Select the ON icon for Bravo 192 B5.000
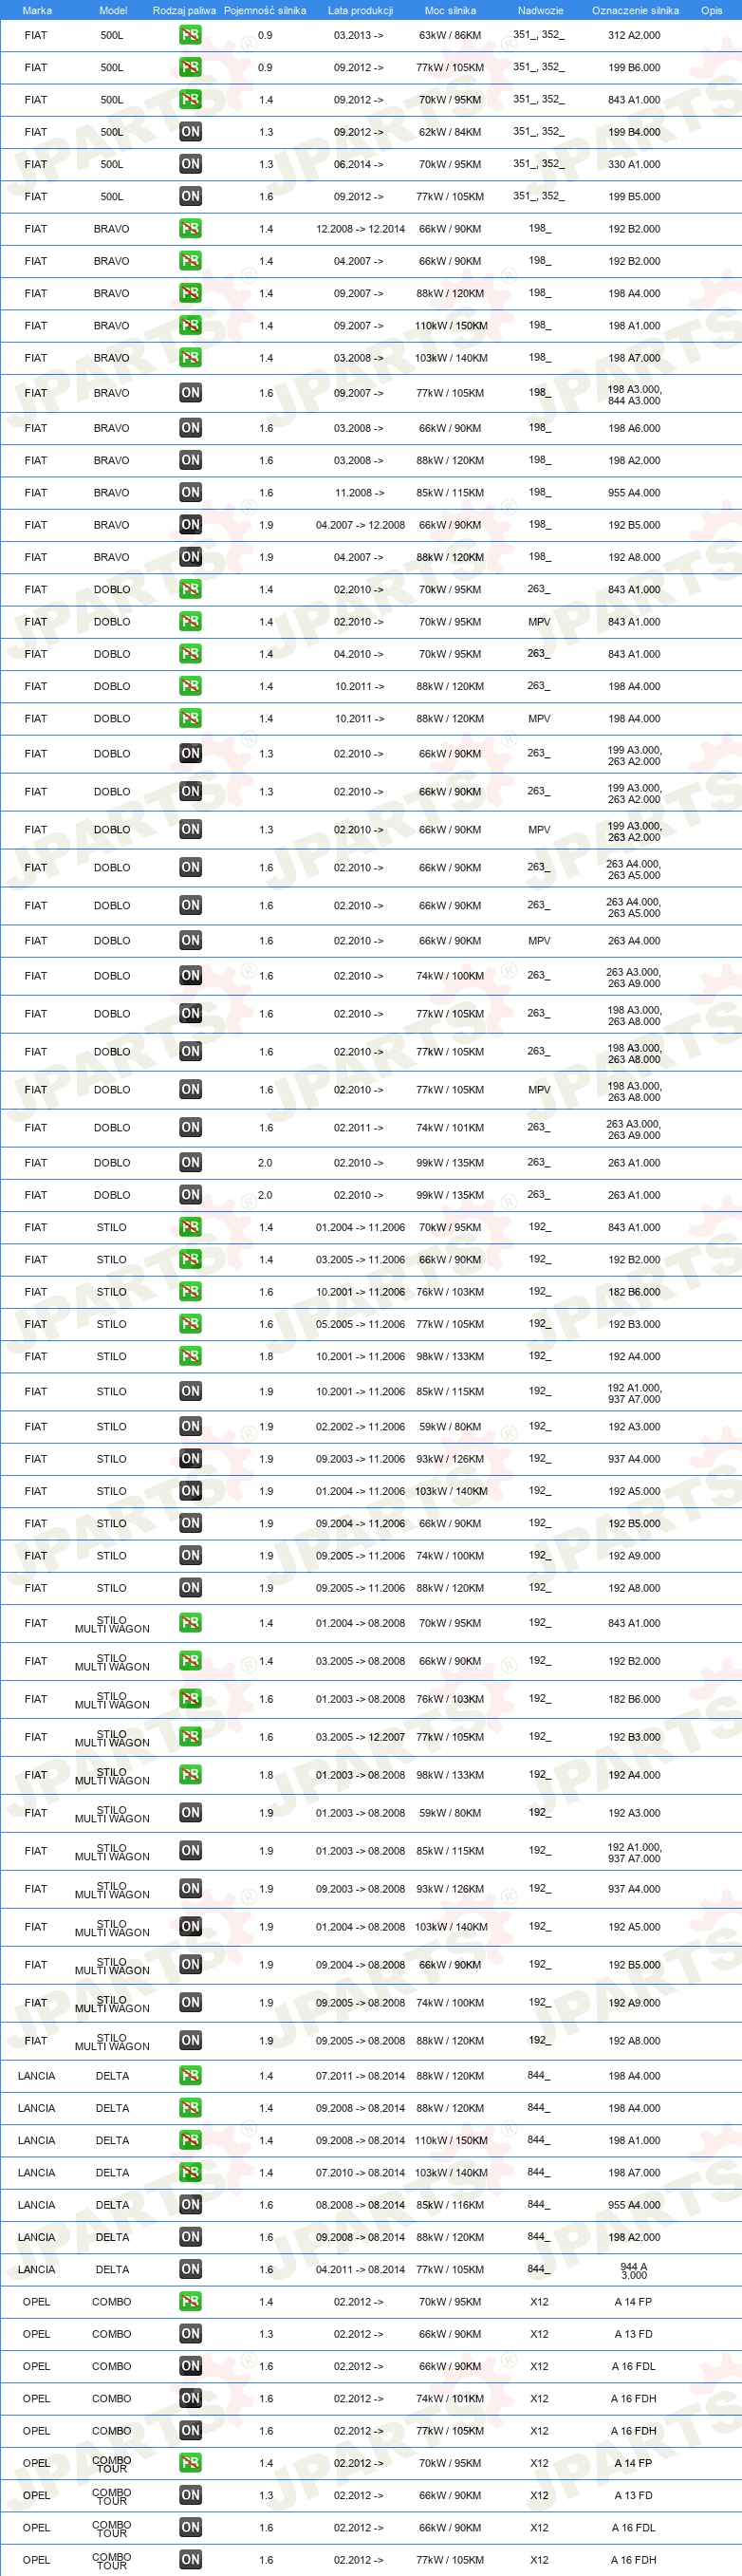Image resolution: width=742 pixels, height=2576 pixels. [190, 524]
